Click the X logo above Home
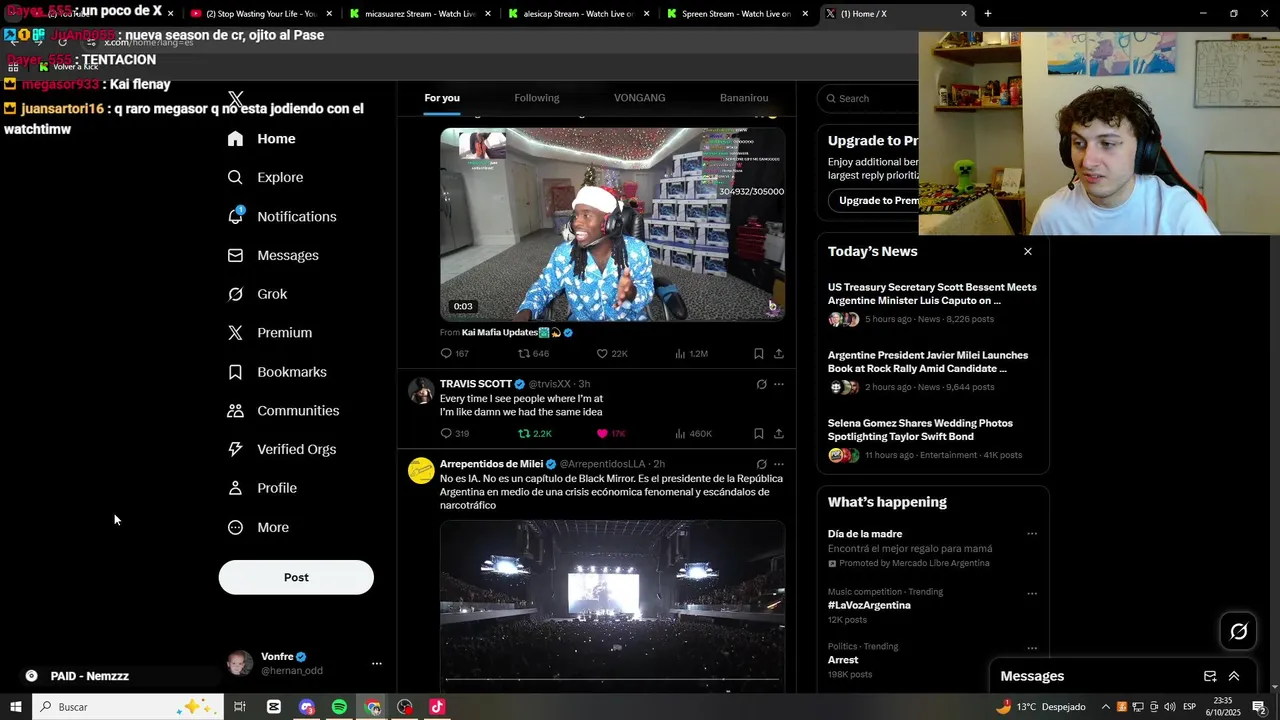The image size is (1280, 720). click(235, 99)
